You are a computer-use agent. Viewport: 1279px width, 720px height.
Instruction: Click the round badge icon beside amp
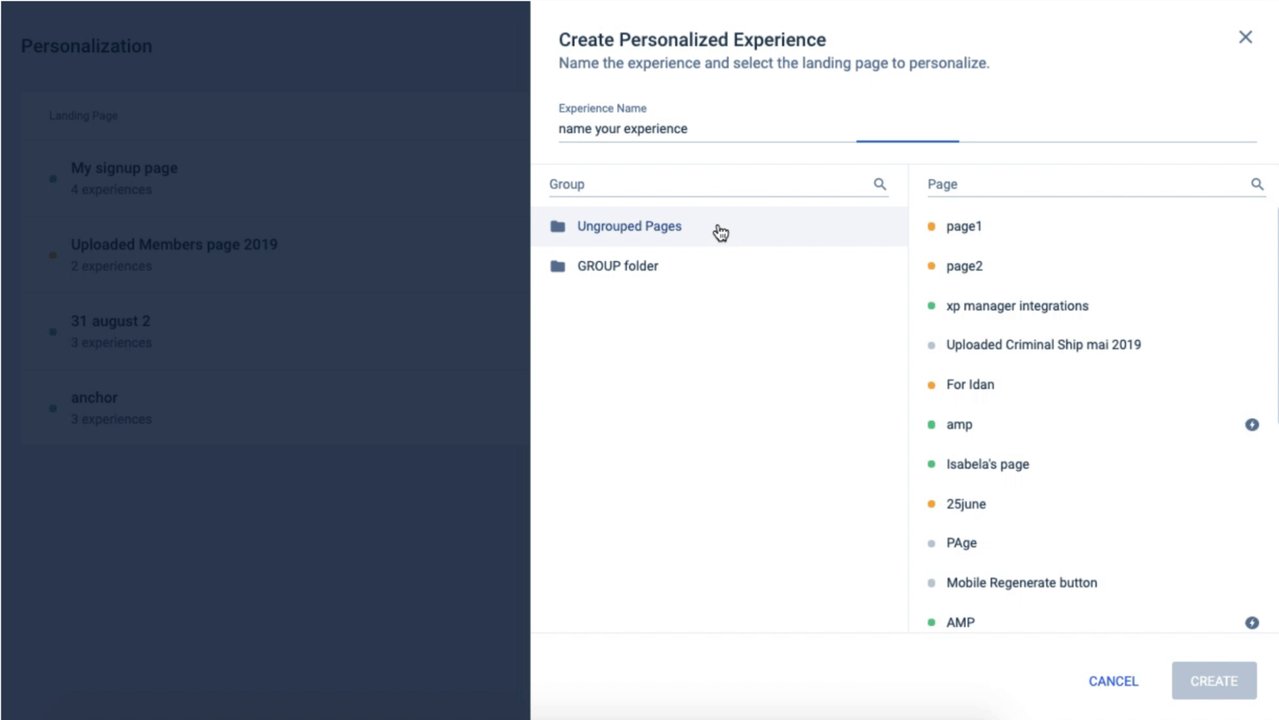point(1251,425)
